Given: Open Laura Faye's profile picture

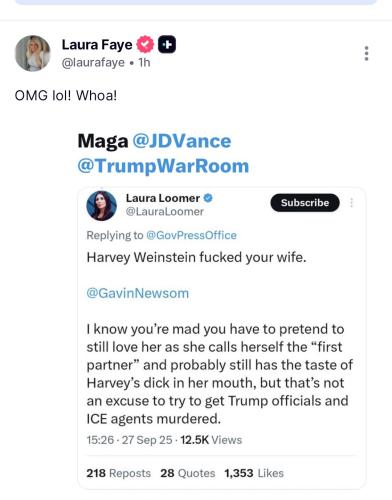Looking at the screenshot, I should tap(33, 53).
